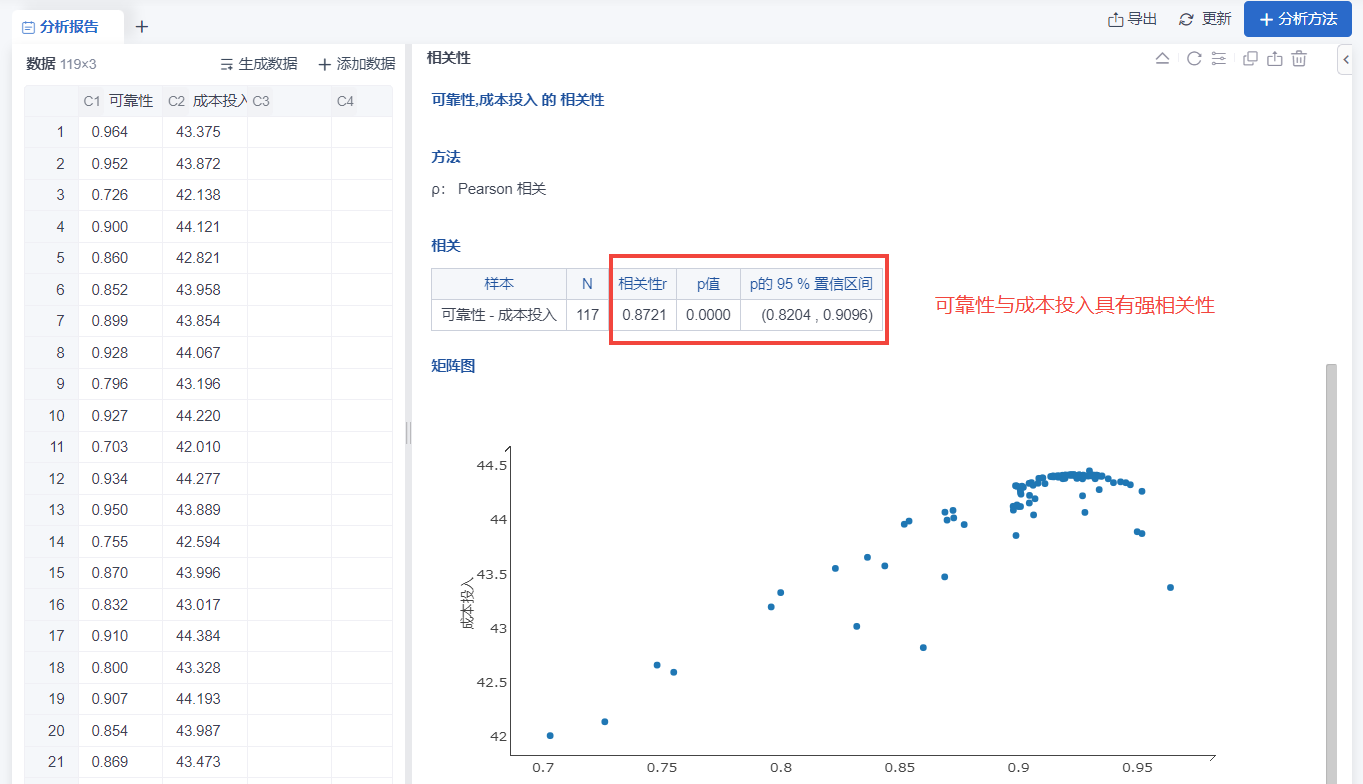Click 添加数据 to add data
This screenshot has height=784, width=1363.
[x=356, y=64]
